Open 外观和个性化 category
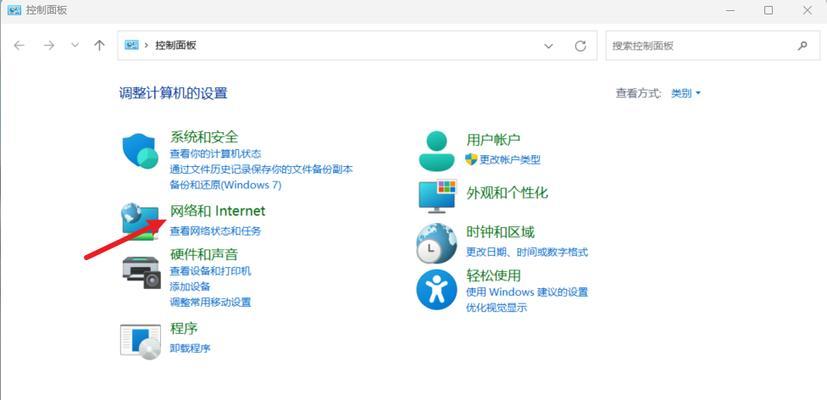827x400 pixels. 507,193
